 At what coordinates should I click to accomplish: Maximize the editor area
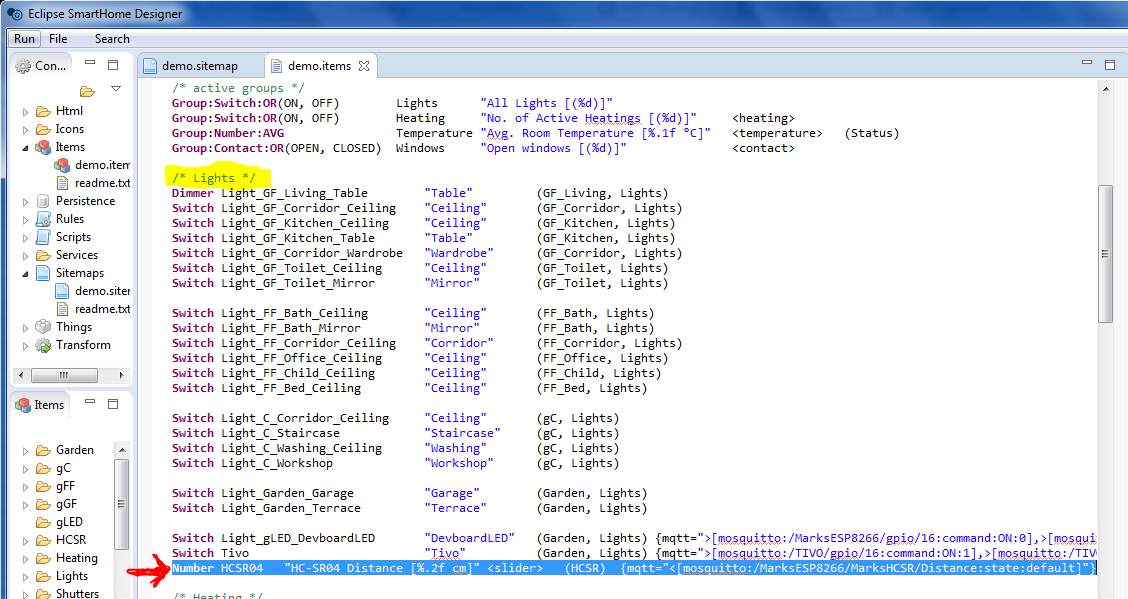[1110, 65]
